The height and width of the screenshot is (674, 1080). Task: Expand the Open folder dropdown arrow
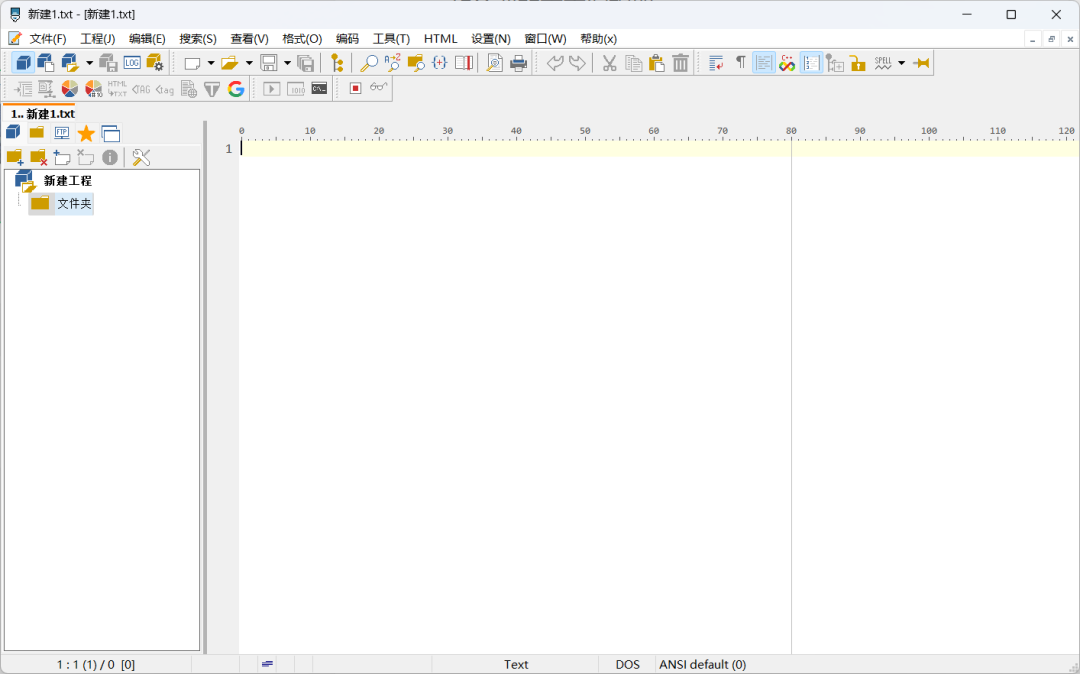[x=249, y=63]
